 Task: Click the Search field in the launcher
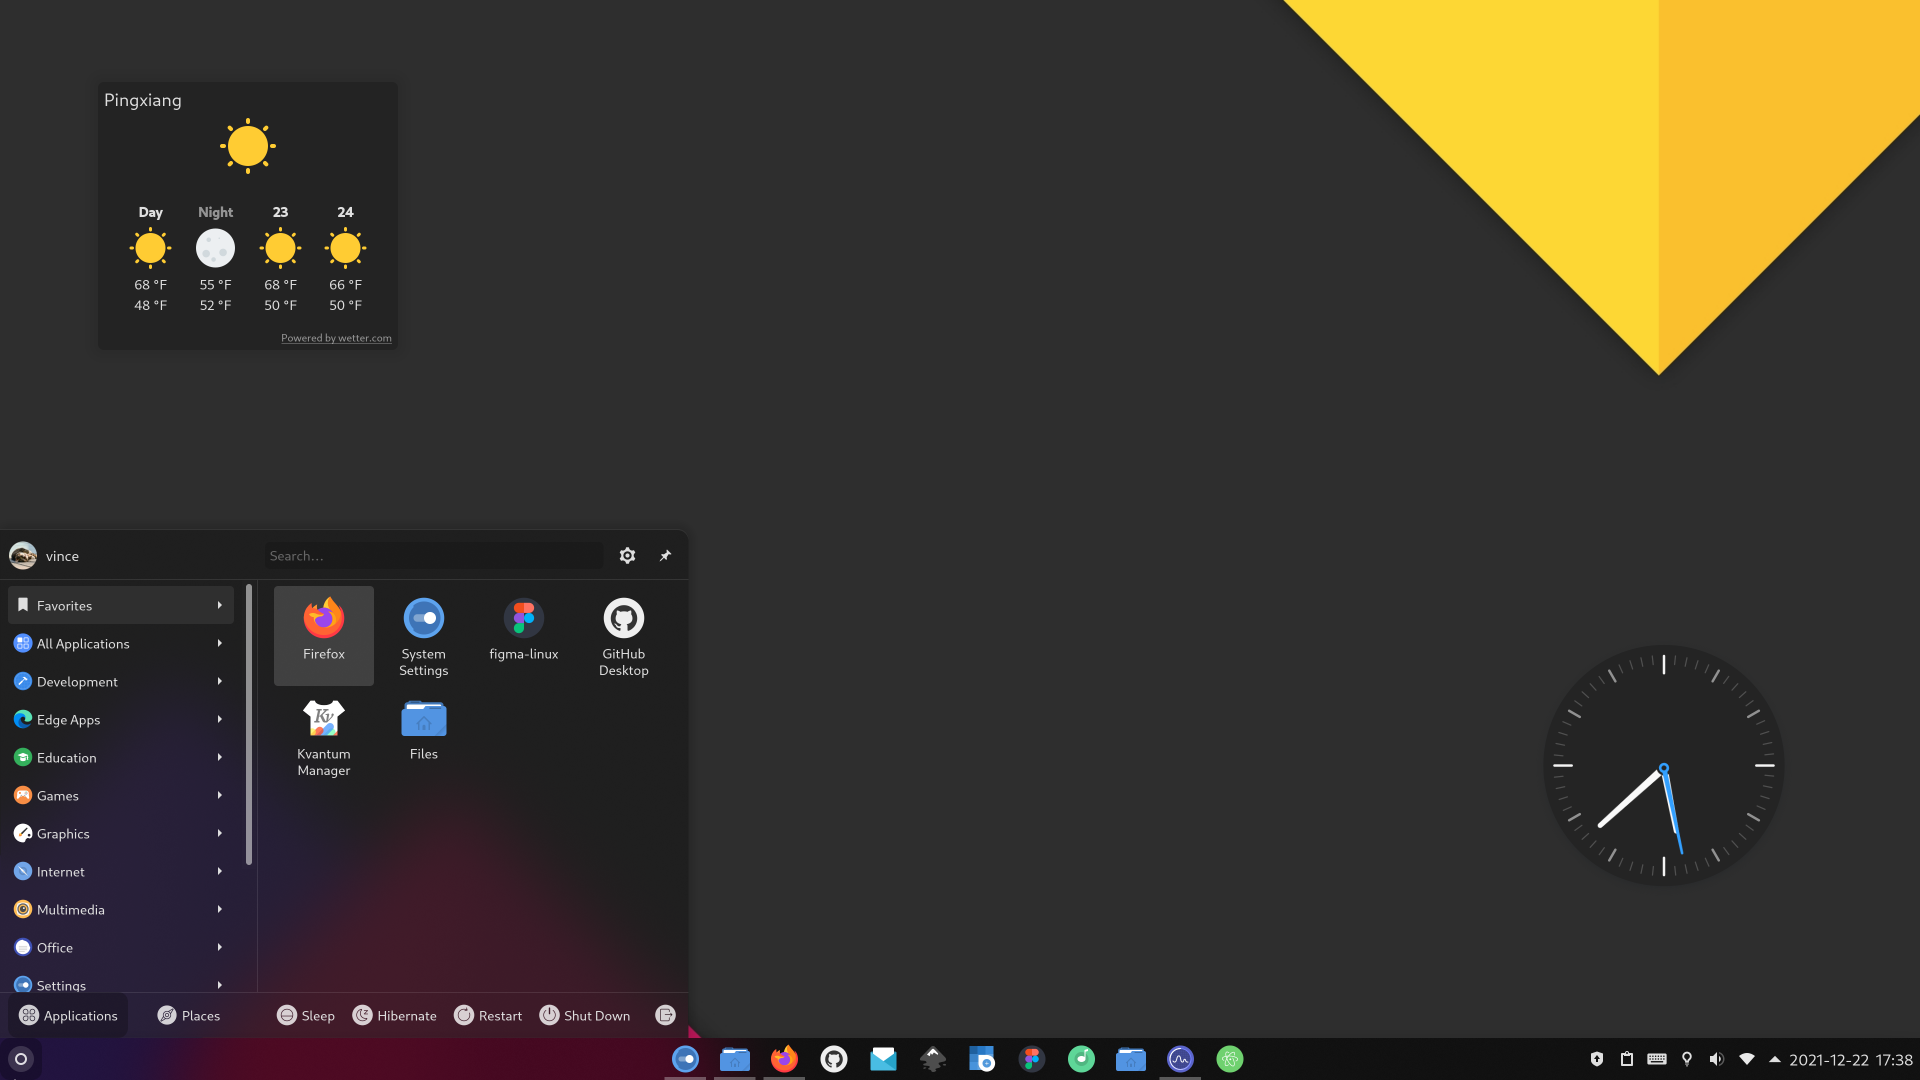(x=433, y=556)
